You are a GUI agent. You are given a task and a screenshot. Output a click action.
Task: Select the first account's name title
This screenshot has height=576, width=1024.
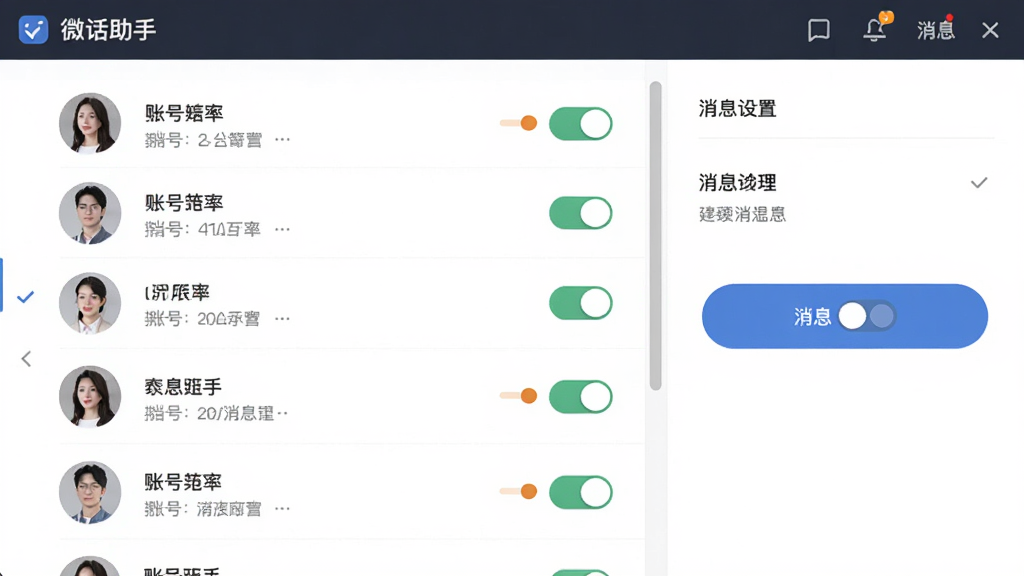(184, 113)
